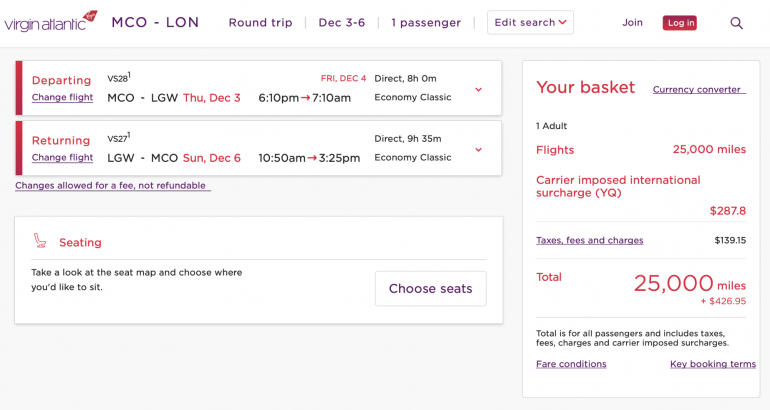Click the seat icon beside Seating
Viewport: 770px width, 410px height.
tap(40, 241)
